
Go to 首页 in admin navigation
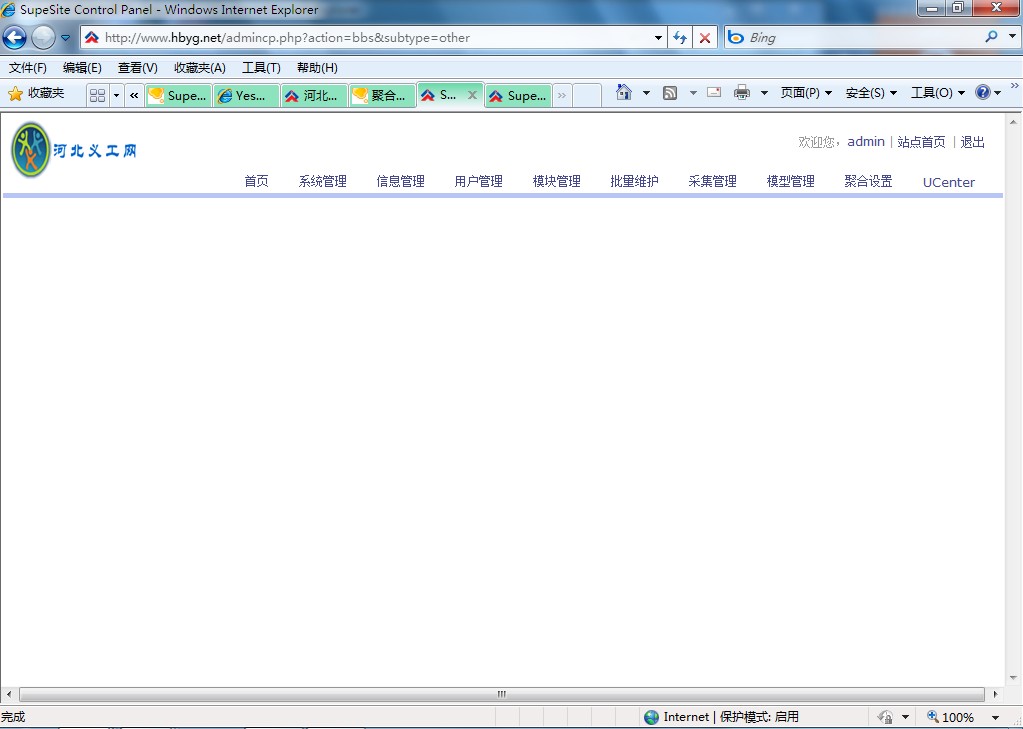[x=256, y=181]
